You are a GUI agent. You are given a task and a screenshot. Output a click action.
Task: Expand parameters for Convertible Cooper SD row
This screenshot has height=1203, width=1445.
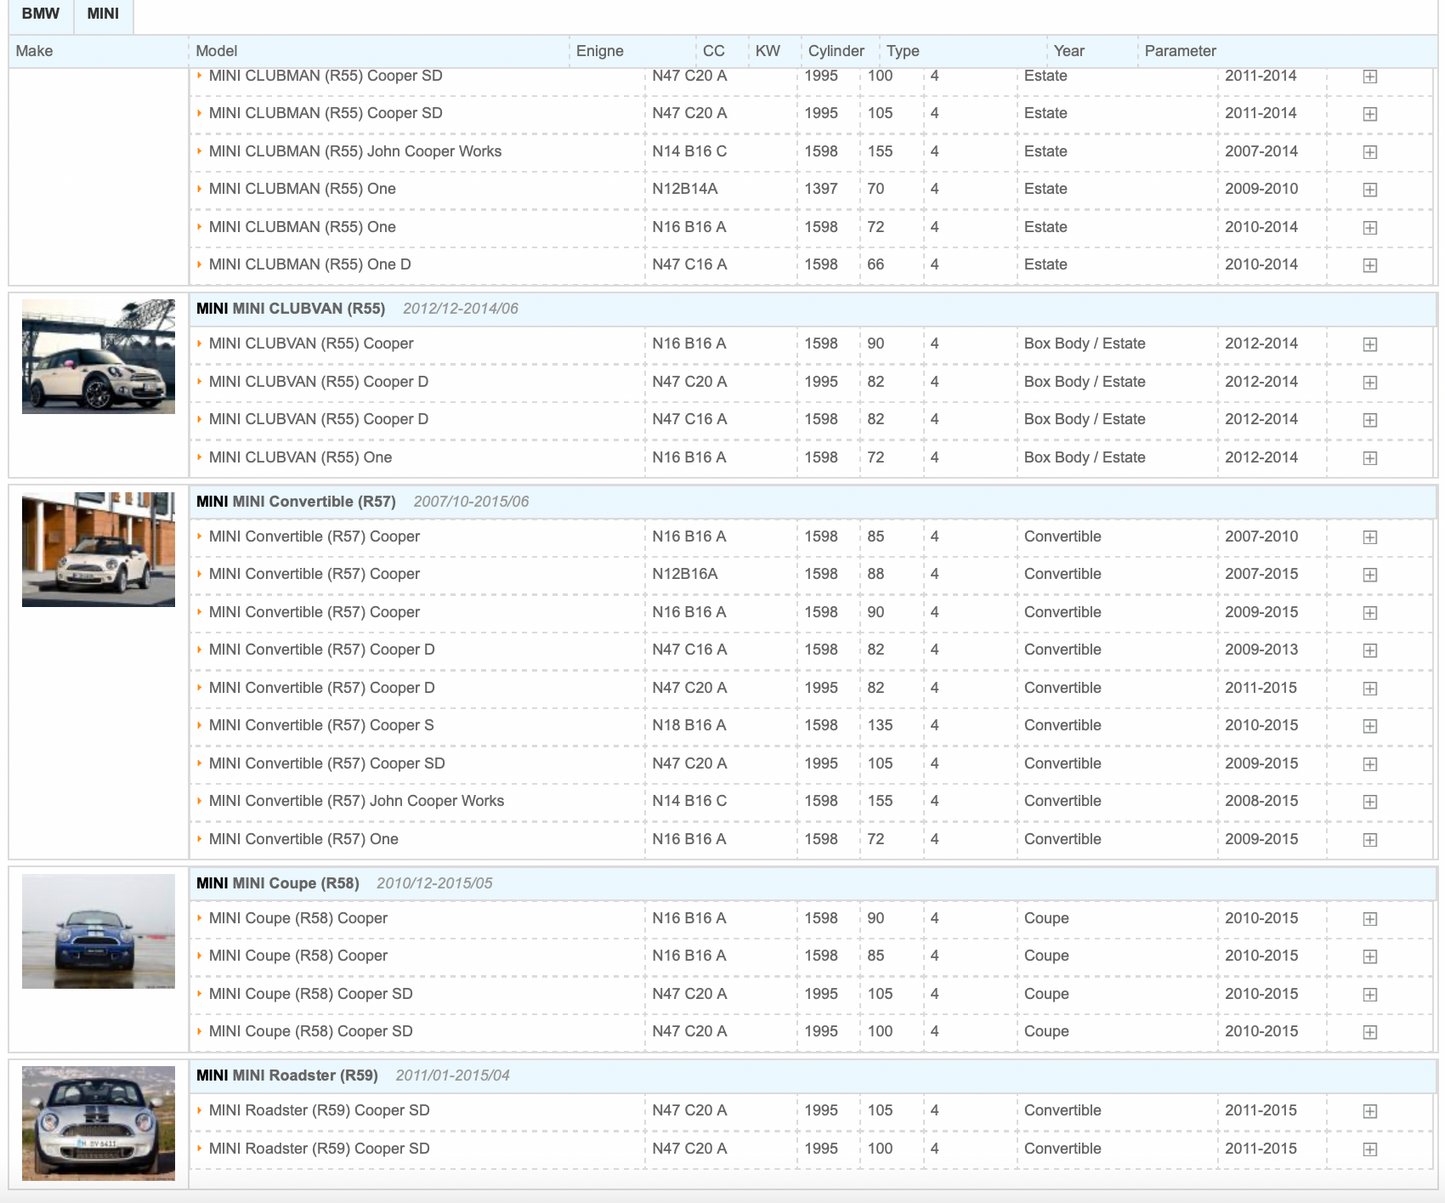[x=1370, y=764]
